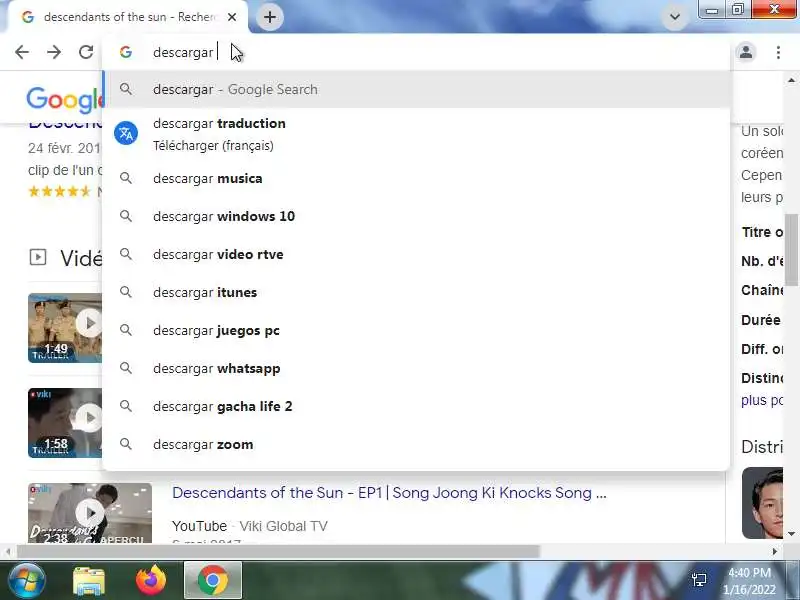
Task: Click the Vidéos section play icon
Action: pos(38,257)
